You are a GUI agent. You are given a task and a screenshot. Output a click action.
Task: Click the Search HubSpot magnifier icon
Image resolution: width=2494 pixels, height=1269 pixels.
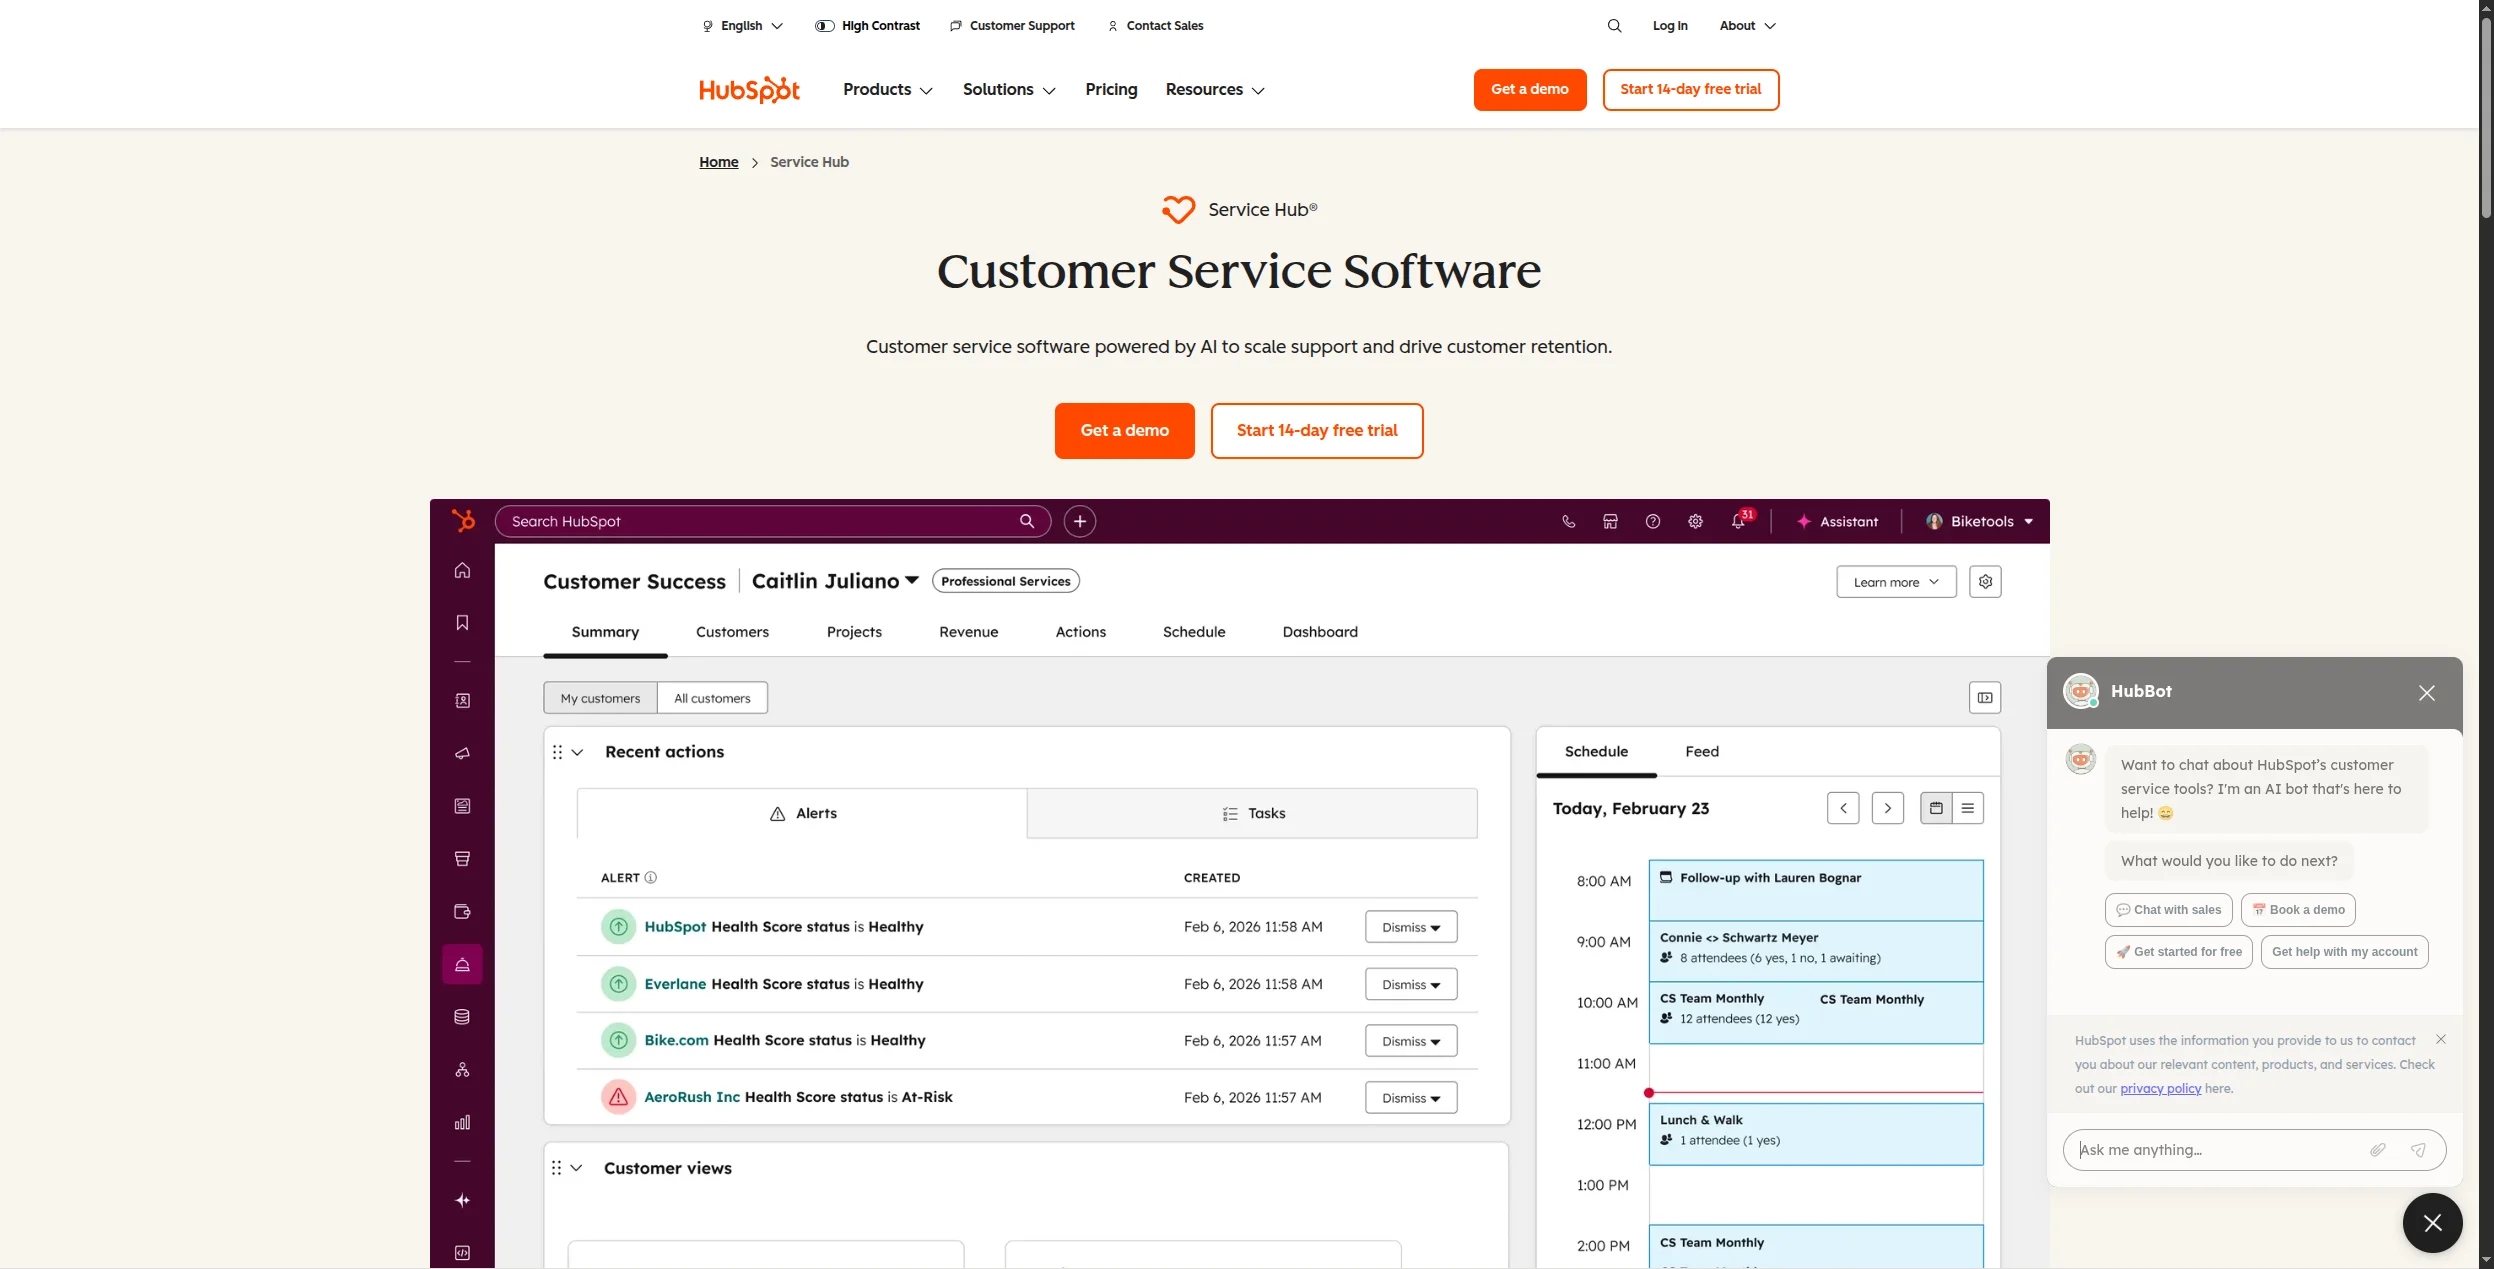tap(1027, 521)
